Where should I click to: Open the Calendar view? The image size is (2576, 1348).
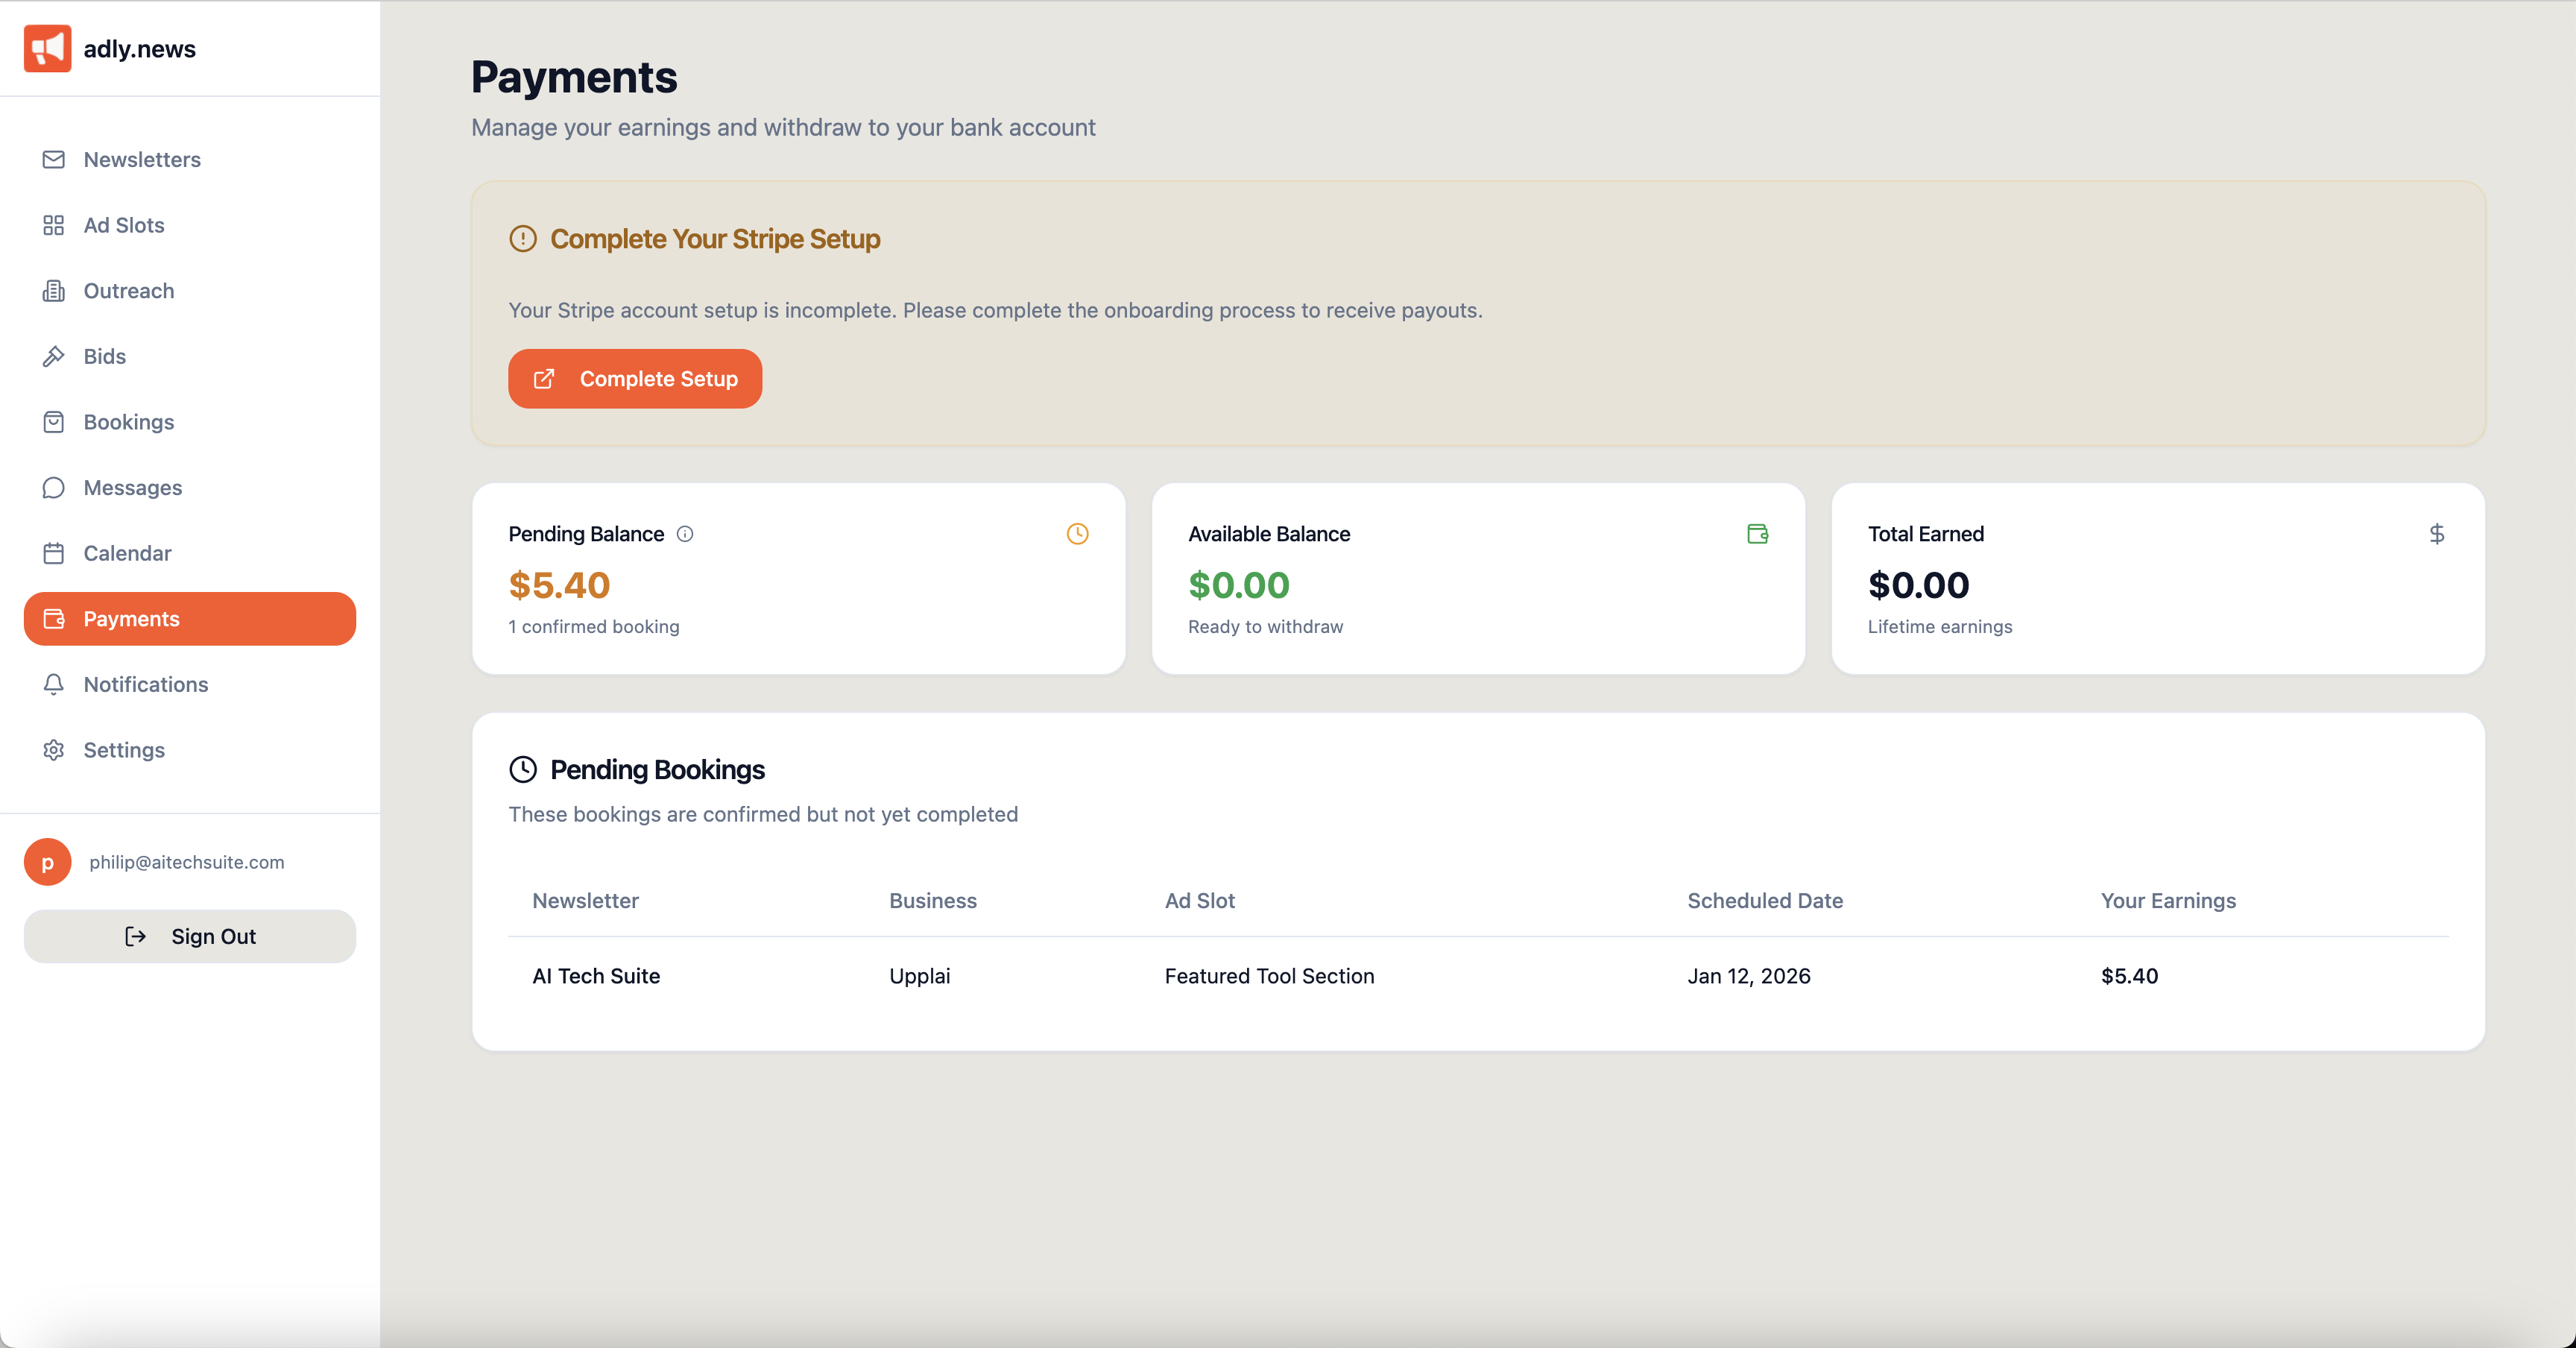pos(127,553)
